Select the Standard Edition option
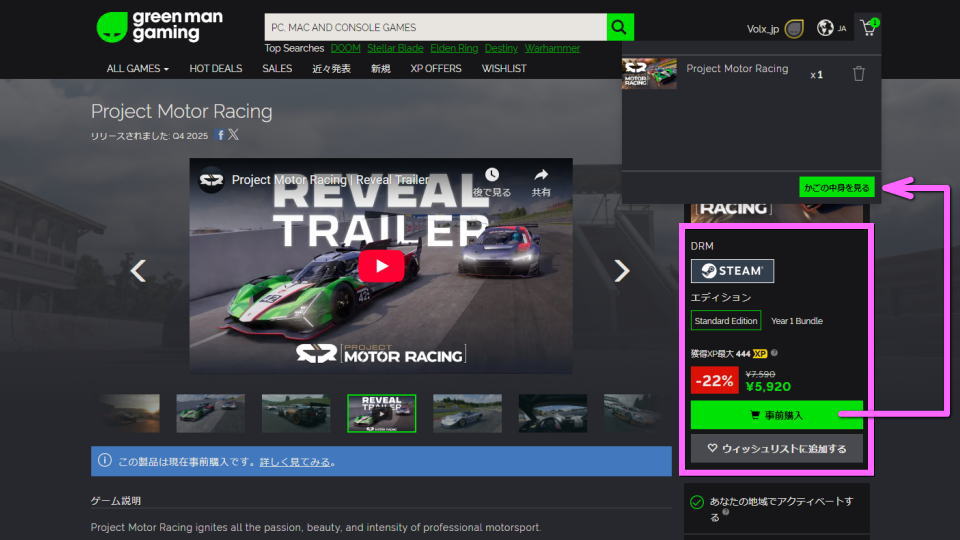 pos(726,321)
